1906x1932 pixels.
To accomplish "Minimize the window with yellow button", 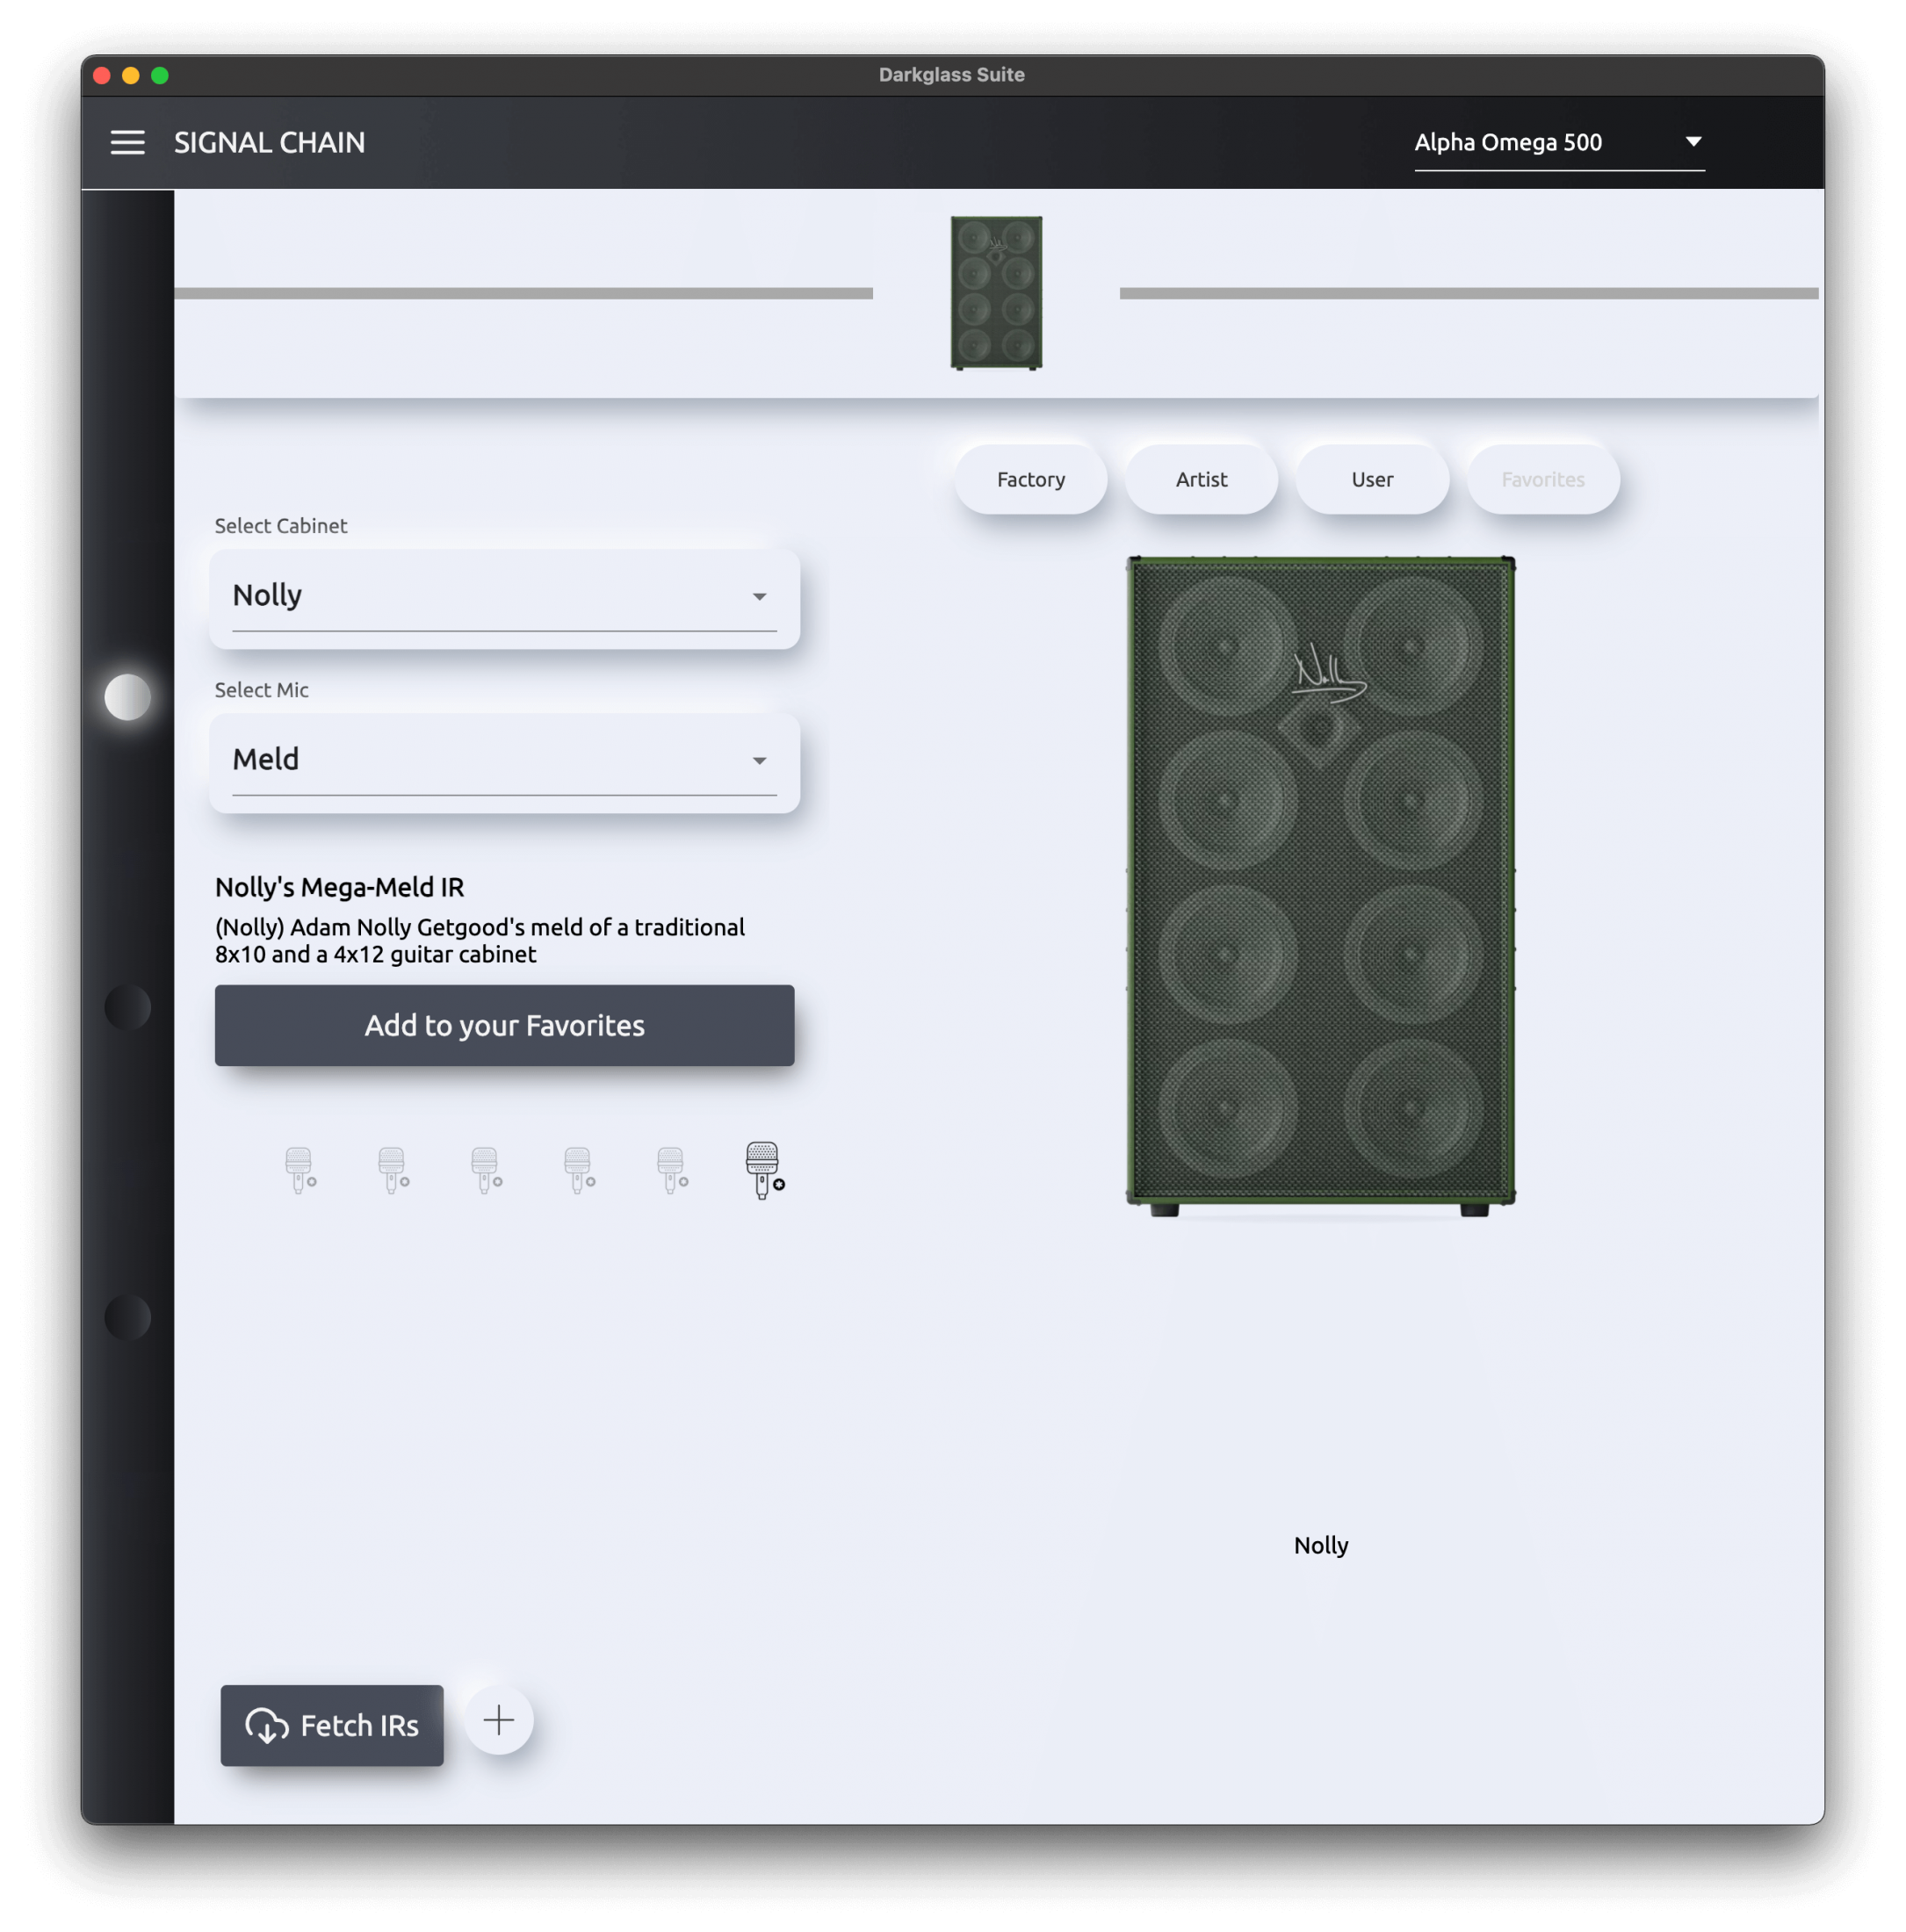I will 131,76.
